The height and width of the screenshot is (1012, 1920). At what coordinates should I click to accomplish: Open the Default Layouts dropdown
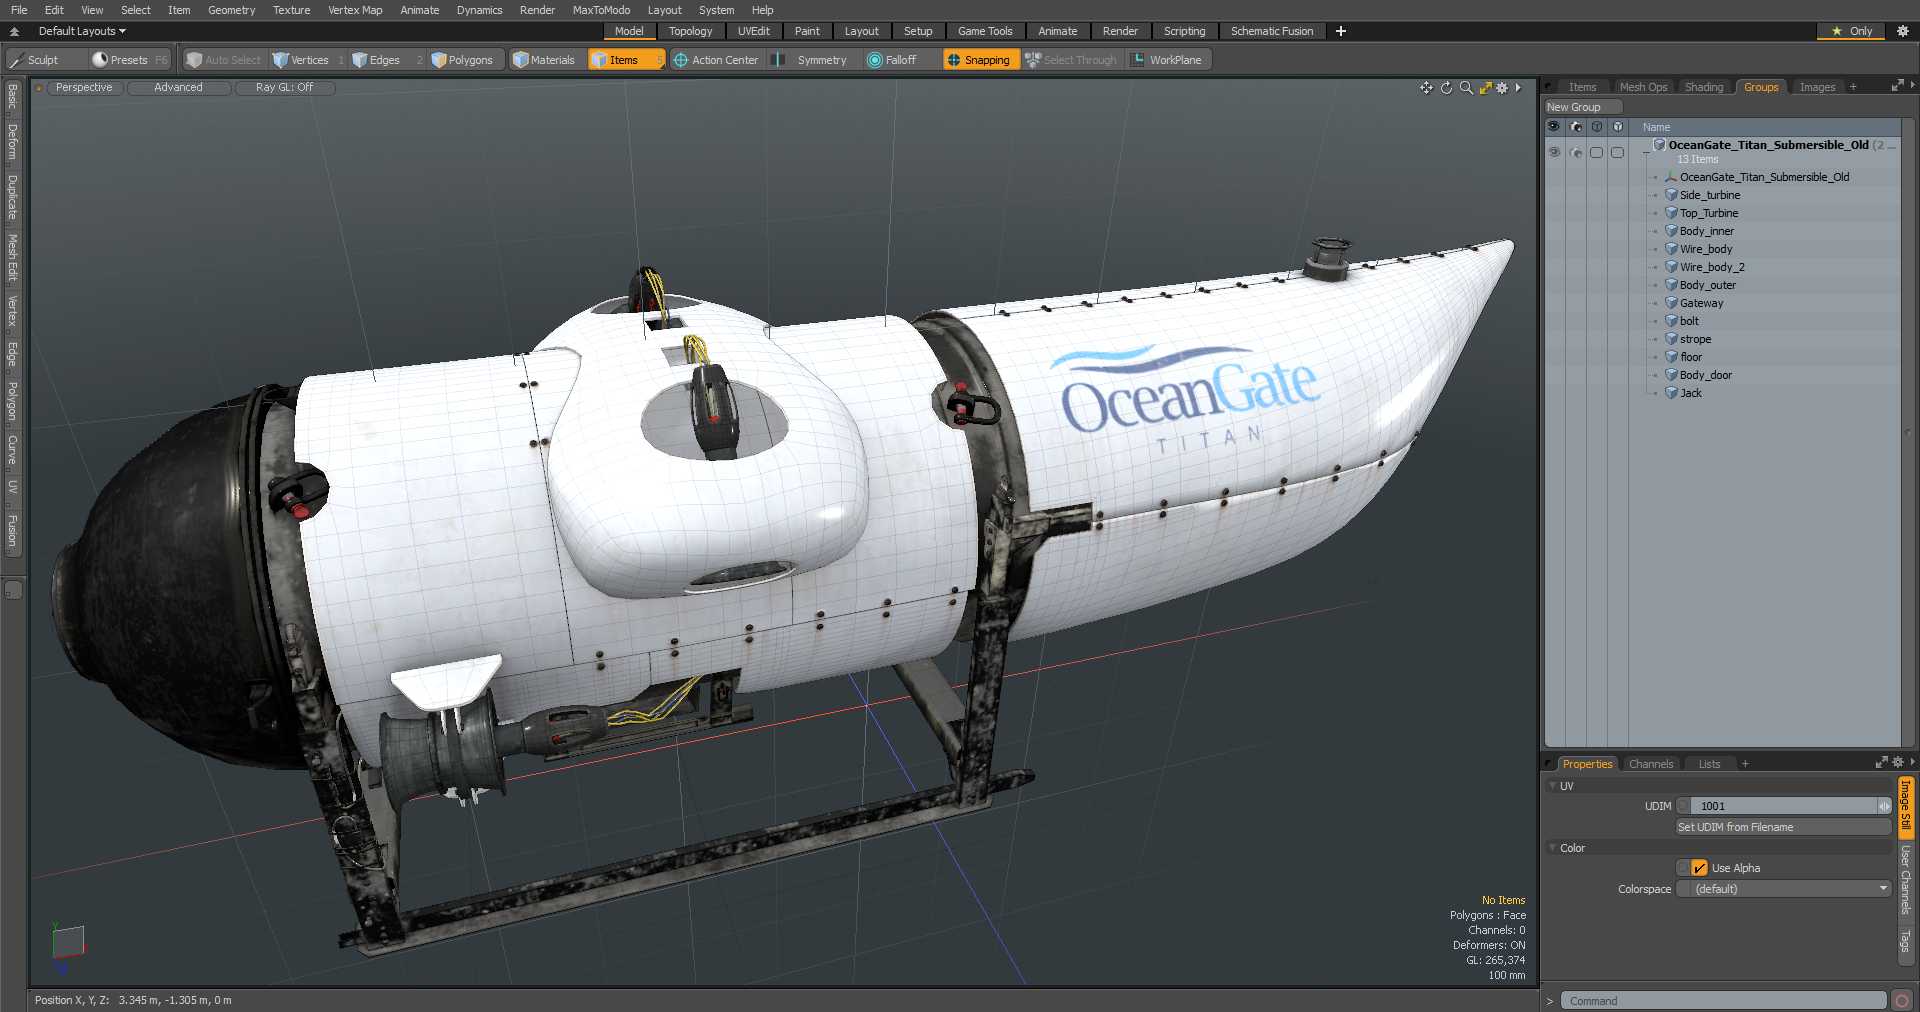(x=82, y=31)
